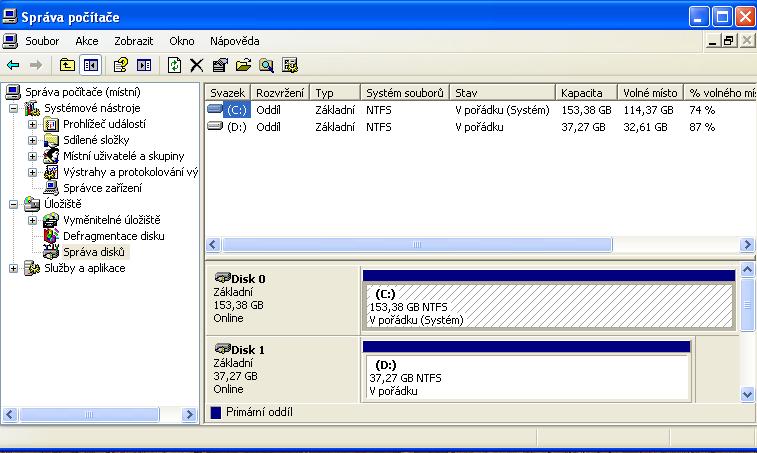Click volume list horizontal scrollbar right arrow

[747, 245]
